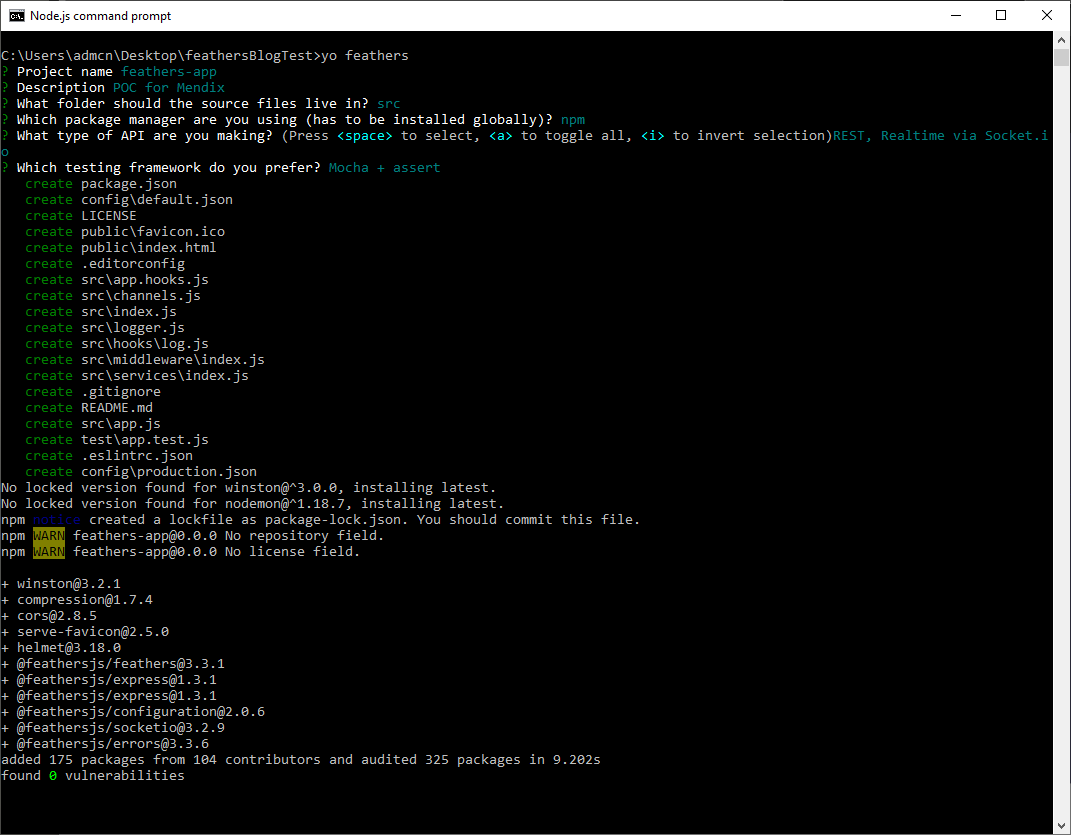The width and height of the screenshot is (1071, 835).
Task: Click the 'config\production.json' file line
Action: (141, 471)
